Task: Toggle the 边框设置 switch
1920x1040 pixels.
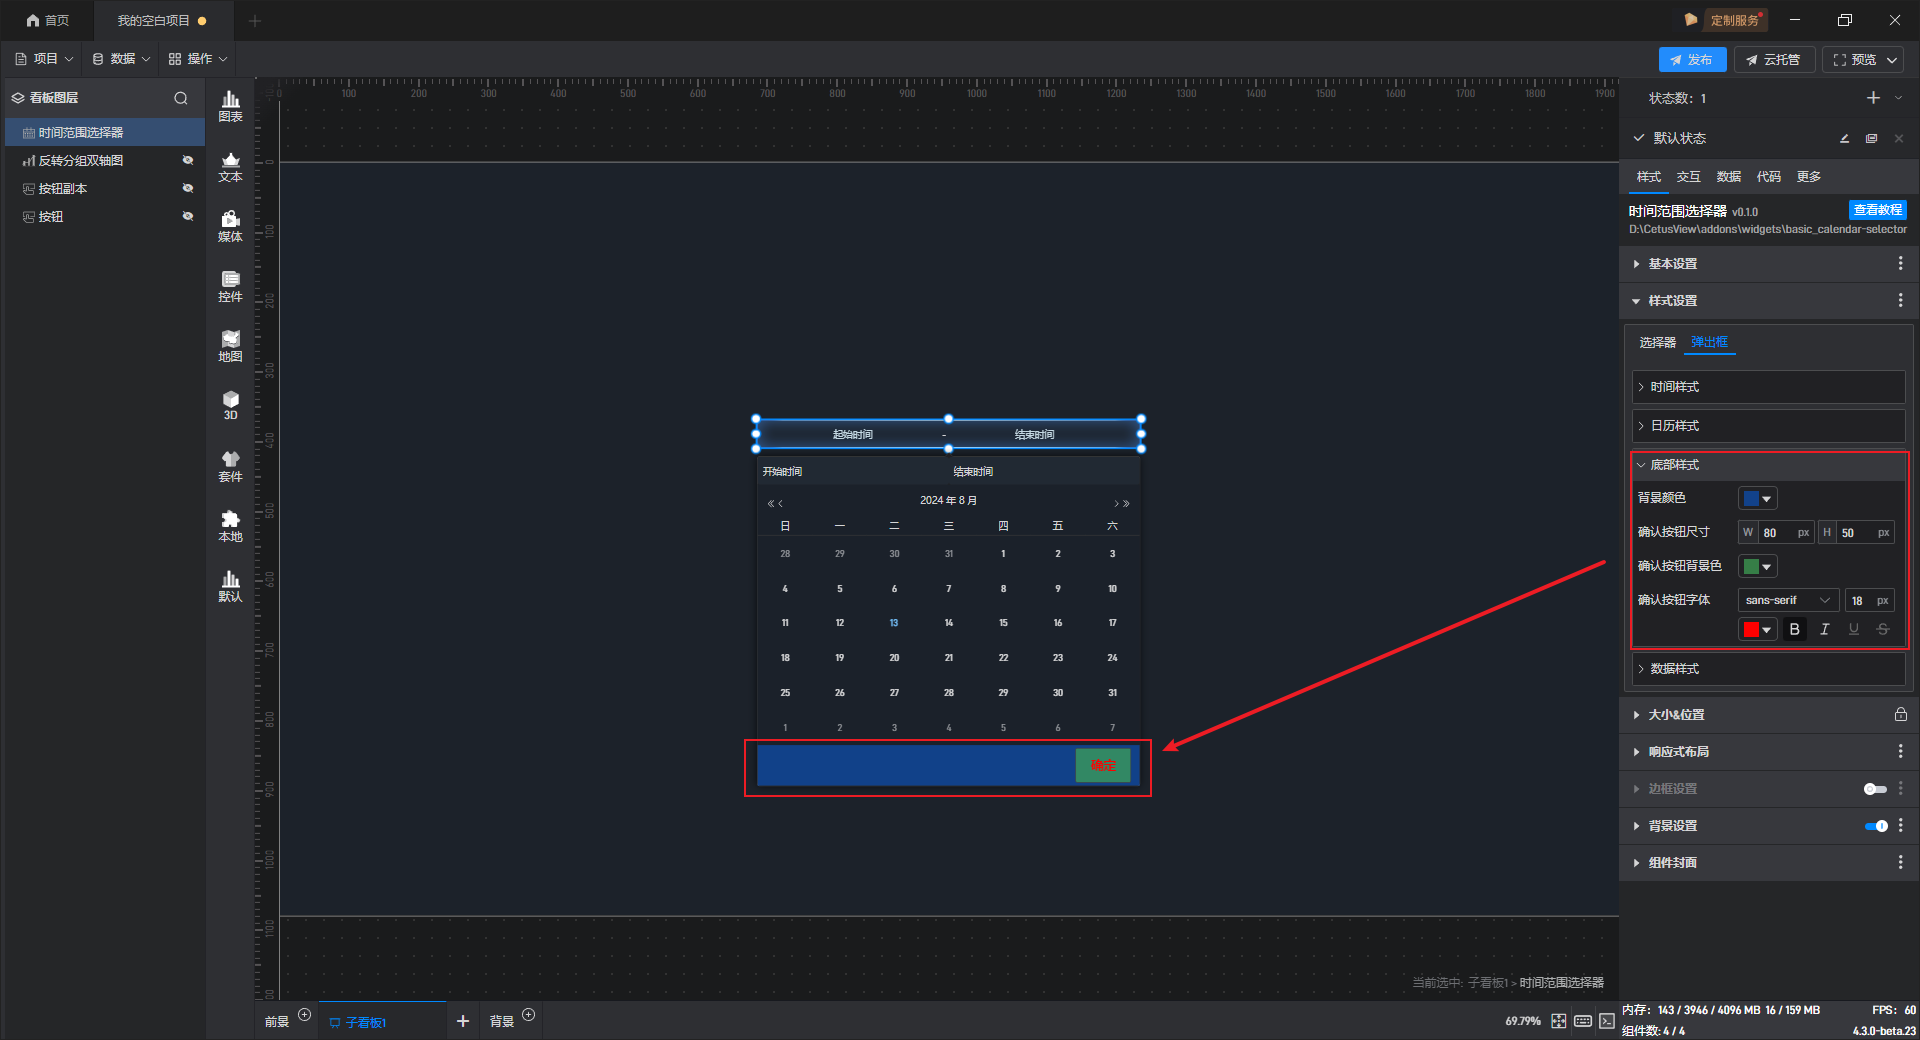Action: [1875, 789]
